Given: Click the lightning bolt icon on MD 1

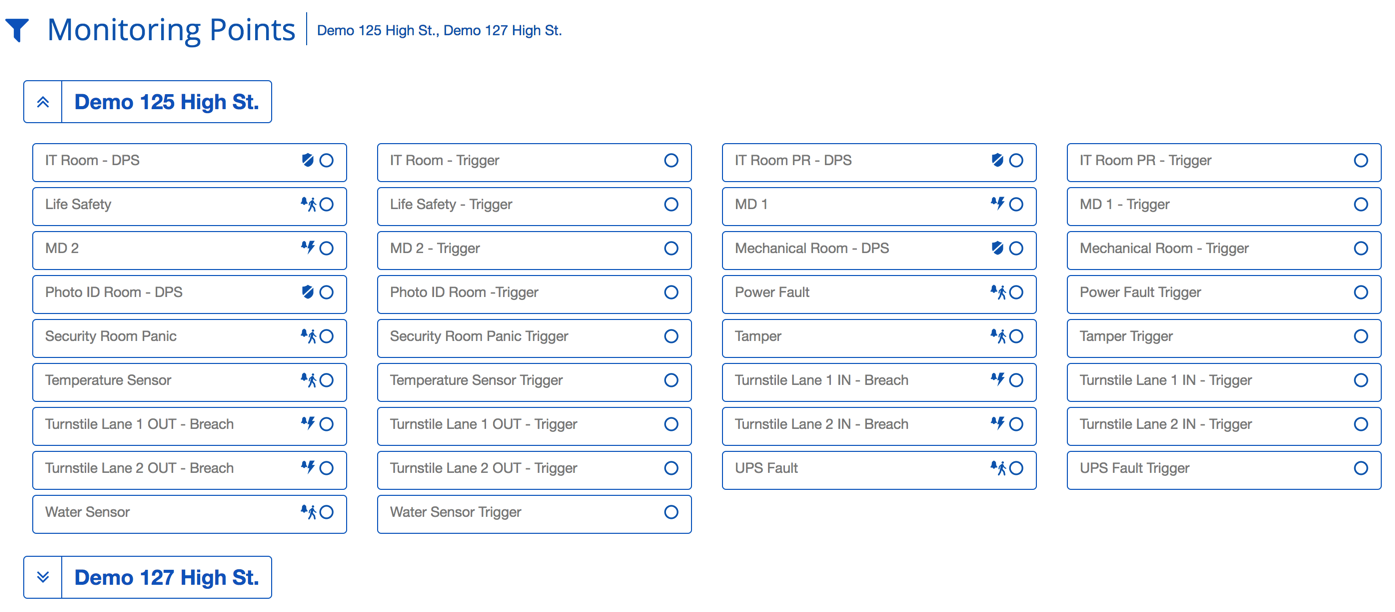Looking at the screenshot, I should (1000, 205).
